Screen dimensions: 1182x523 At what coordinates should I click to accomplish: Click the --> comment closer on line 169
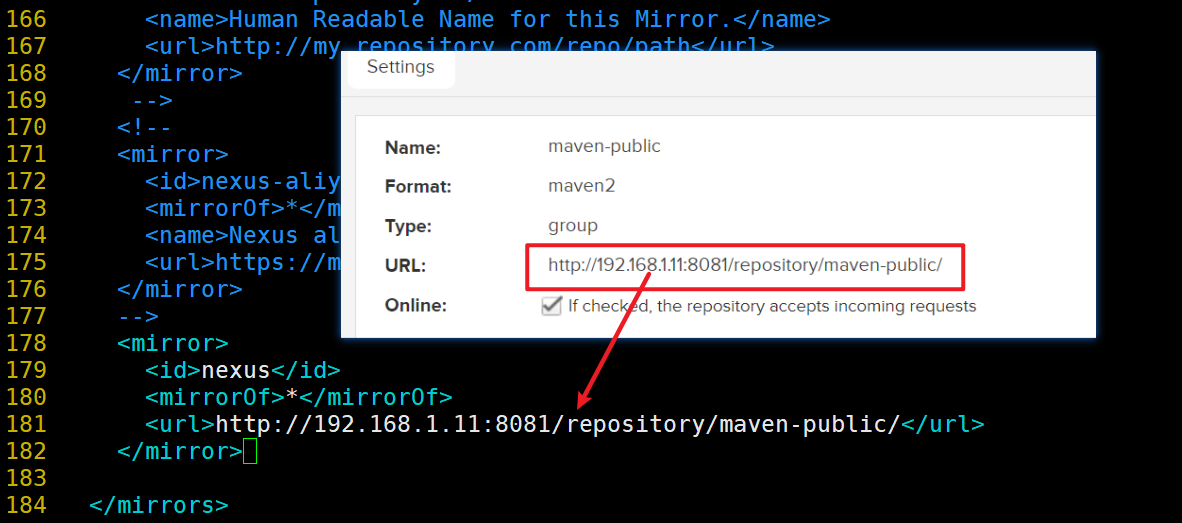[152, 99]
